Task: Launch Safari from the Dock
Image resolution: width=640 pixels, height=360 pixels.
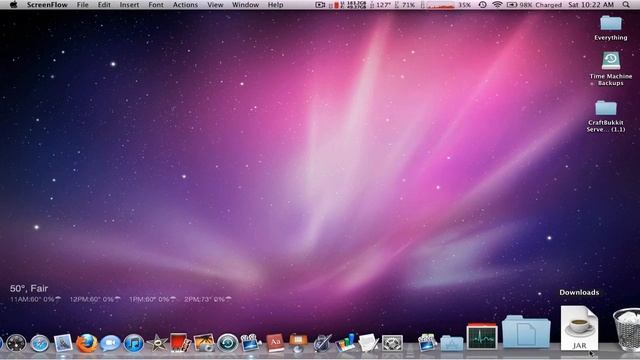Action: [x=40, y=343]
